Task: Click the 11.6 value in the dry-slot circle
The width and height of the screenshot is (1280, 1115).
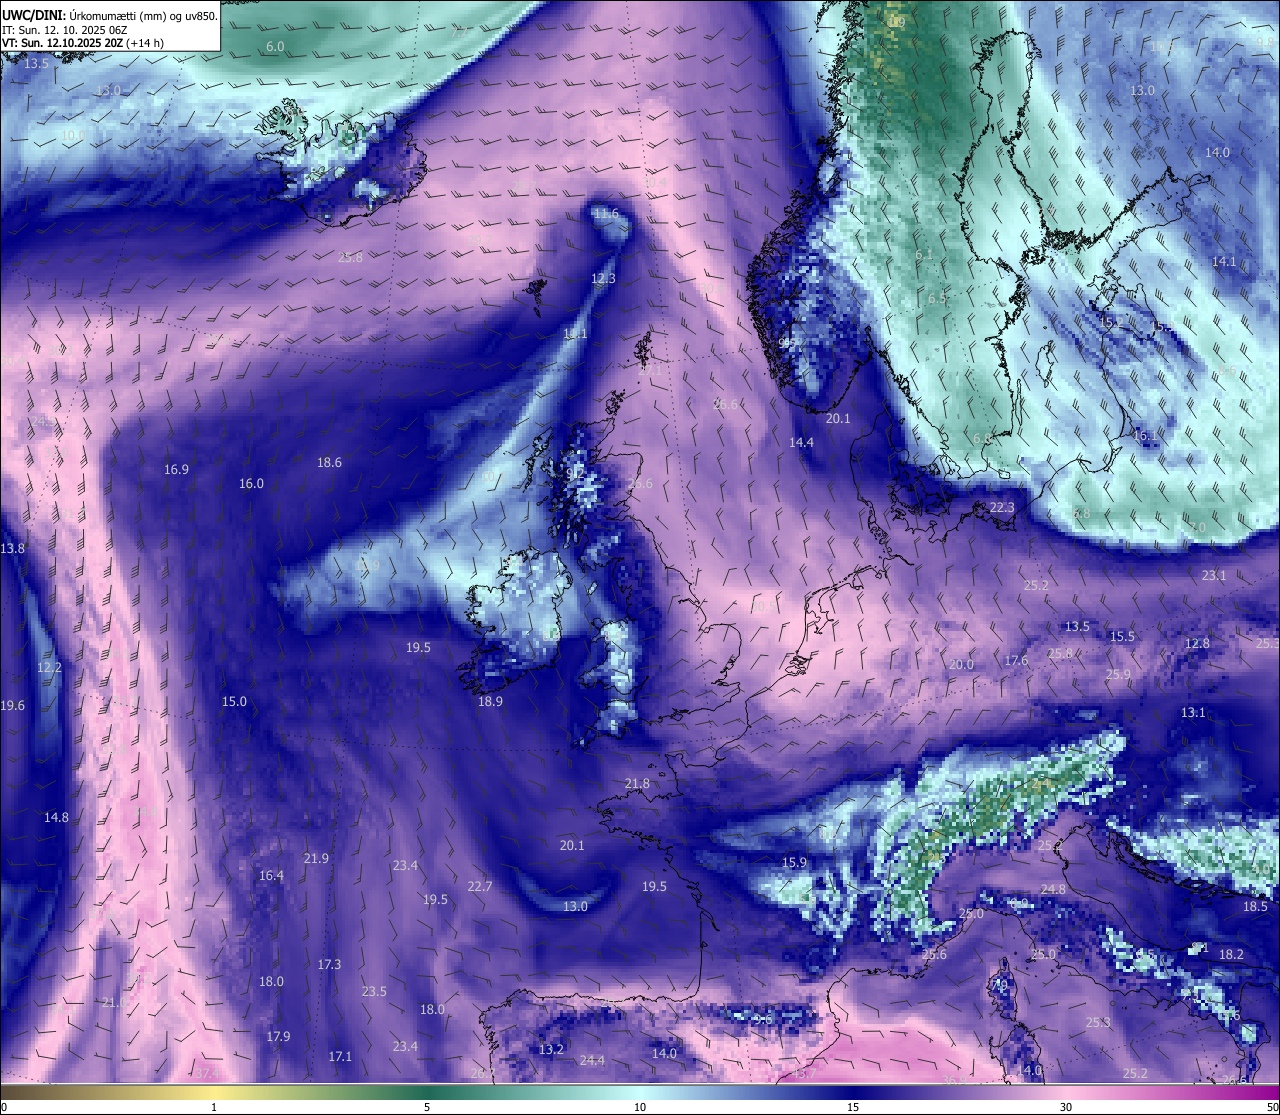Action: pos(606,214)
